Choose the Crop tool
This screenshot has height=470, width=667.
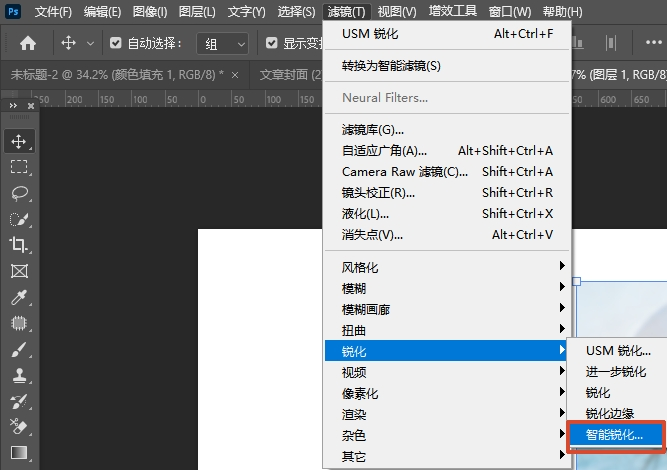(x=19, y=245)
